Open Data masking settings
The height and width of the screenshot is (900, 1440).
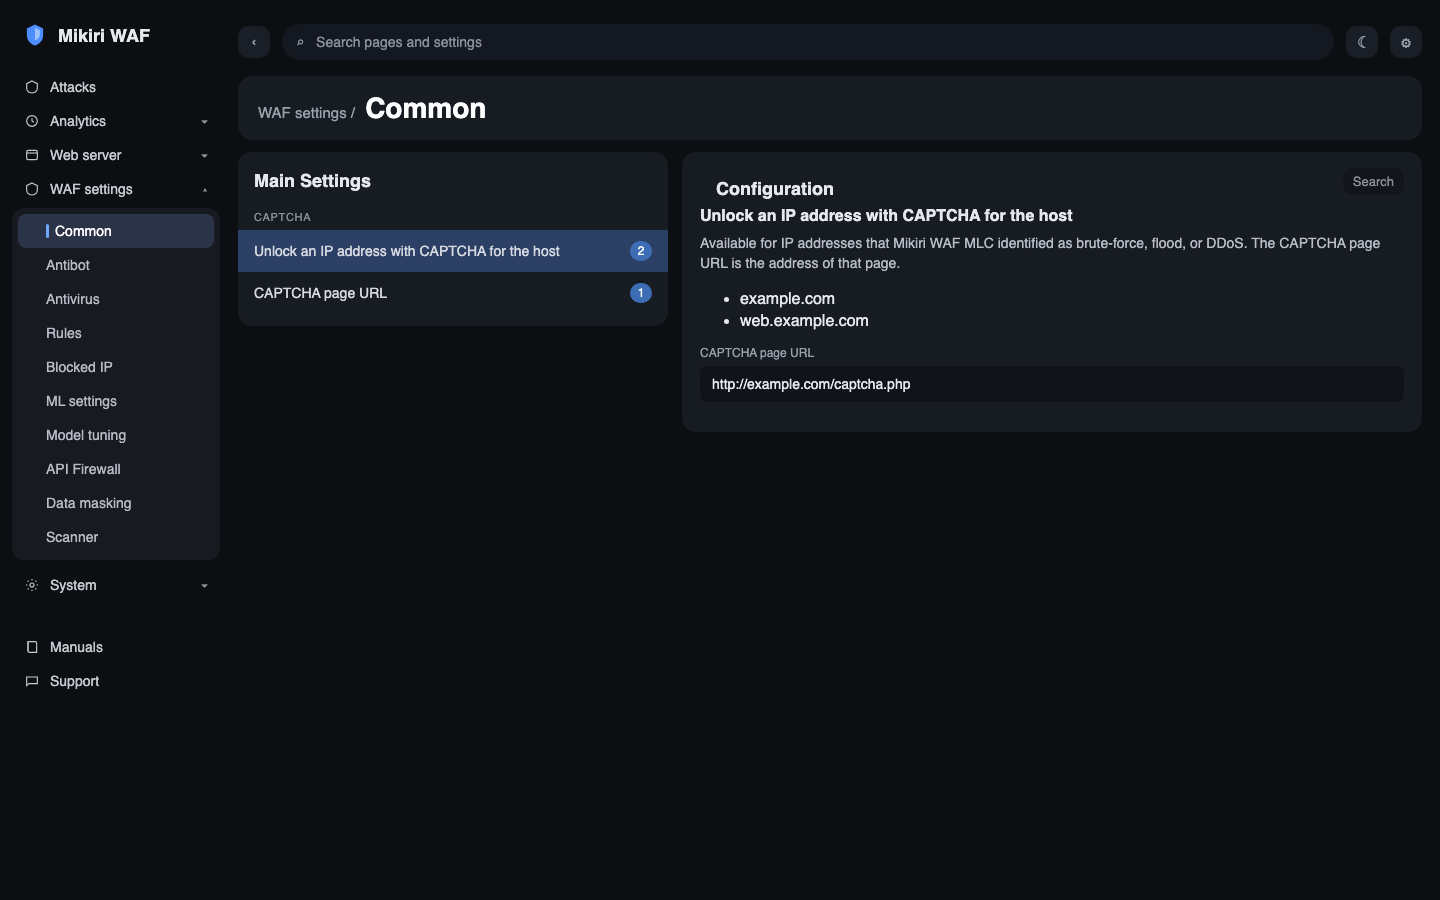coord(116,503)
